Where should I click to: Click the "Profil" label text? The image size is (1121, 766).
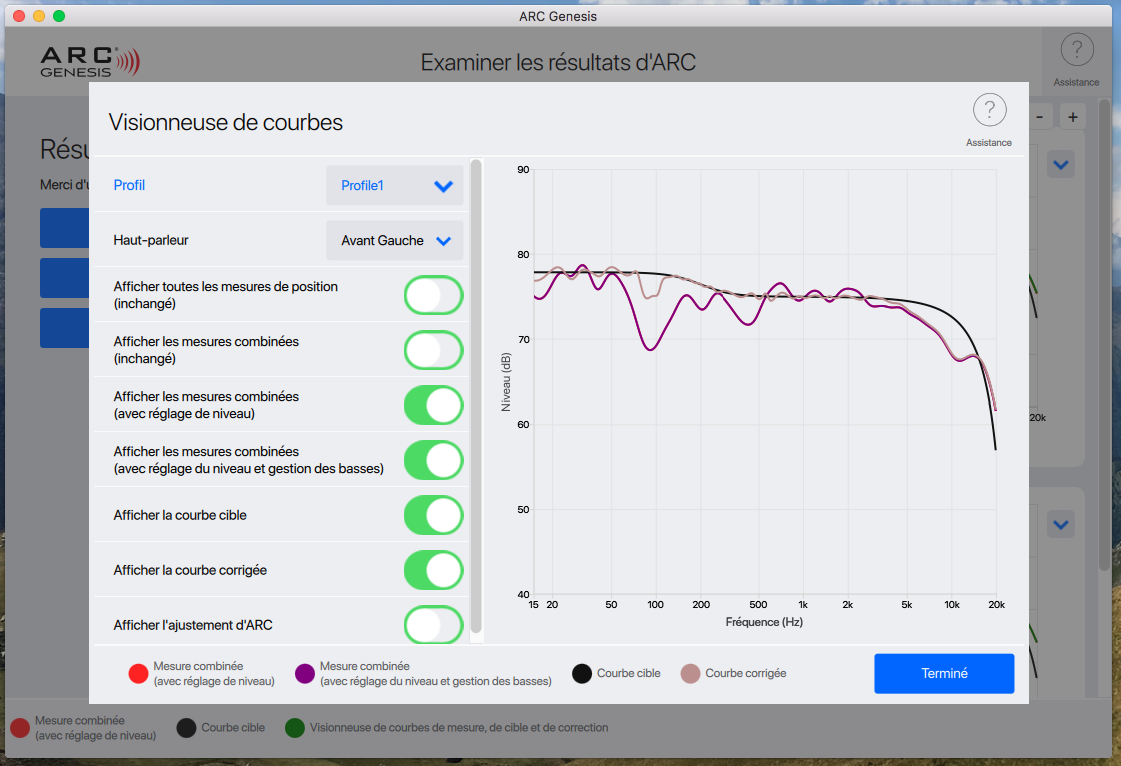pos(129,185)
